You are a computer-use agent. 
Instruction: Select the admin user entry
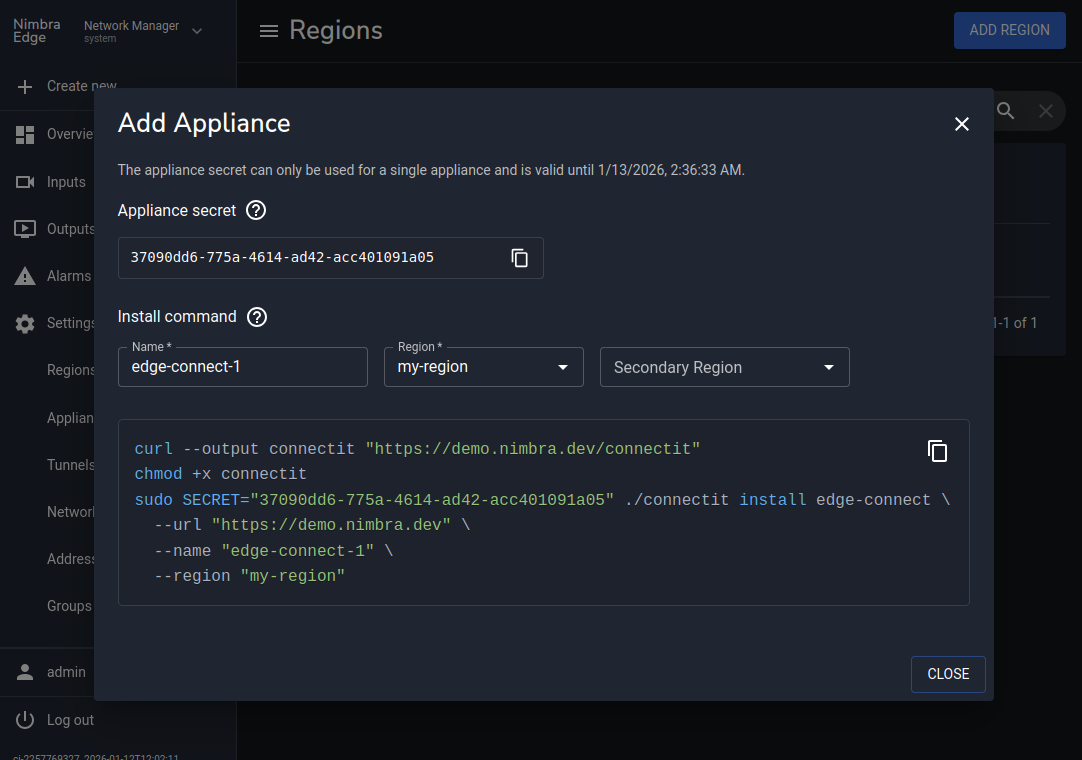tap(66, 672)
